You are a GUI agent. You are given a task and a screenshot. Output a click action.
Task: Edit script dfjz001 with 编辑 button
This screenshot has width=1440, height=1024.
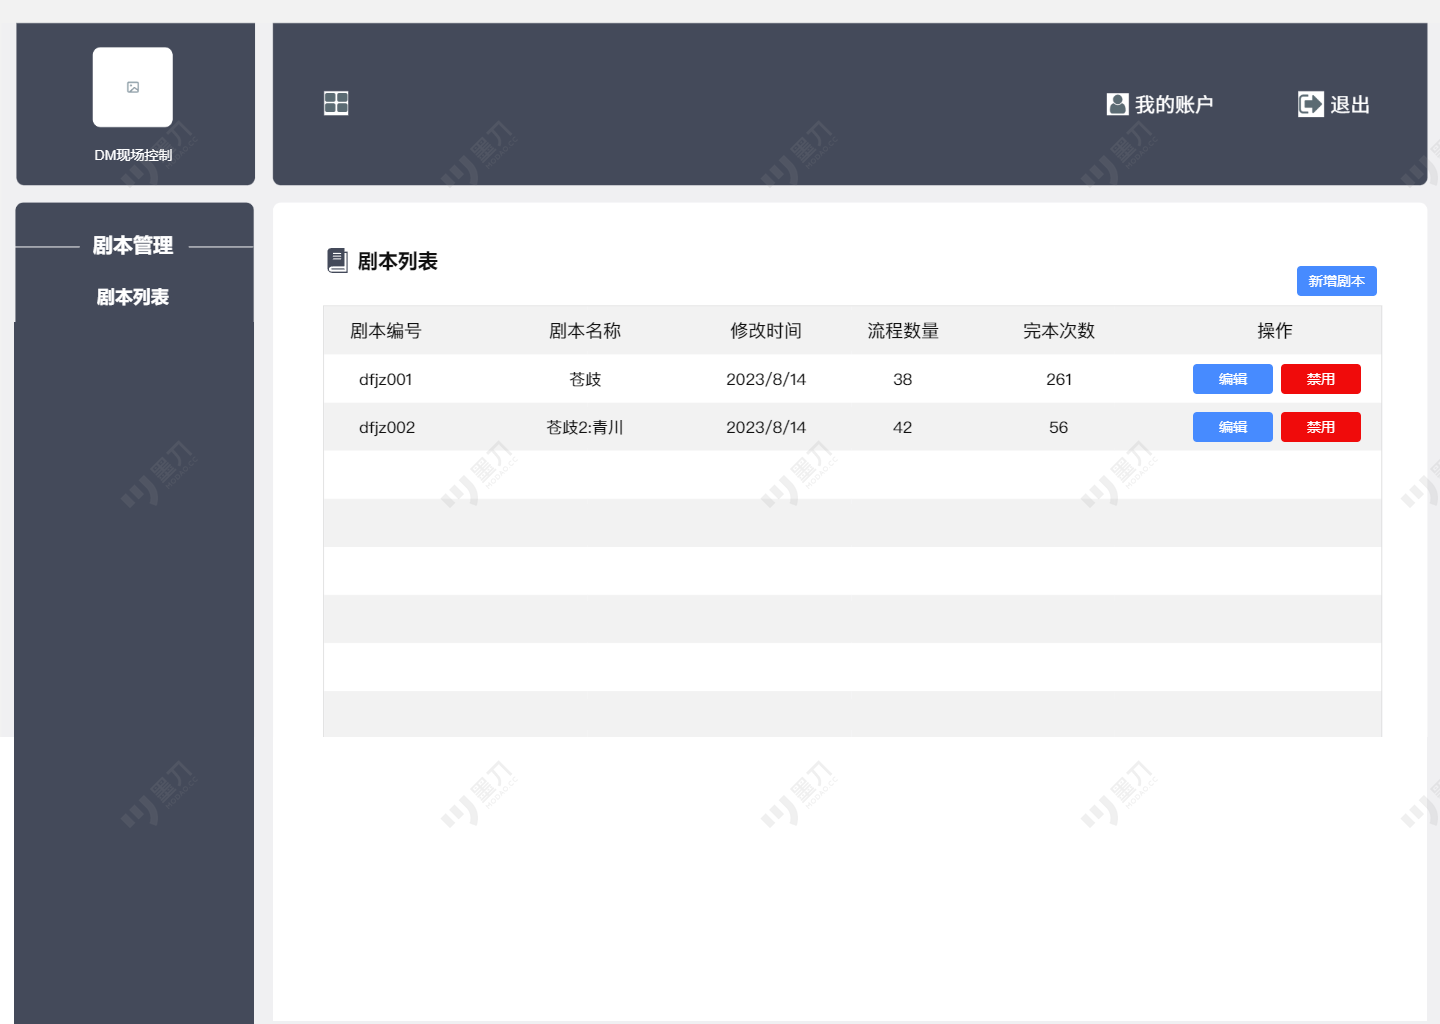point(1232,379)
